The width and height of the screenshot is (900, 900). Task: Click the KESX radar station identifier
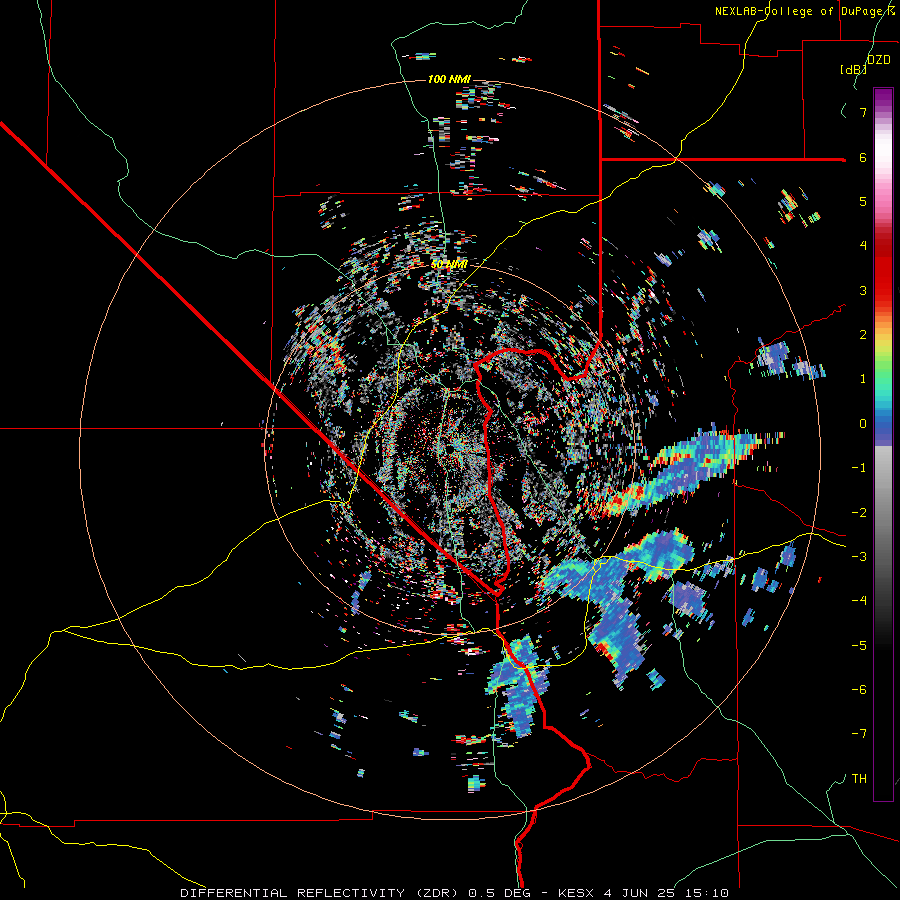tap(577, 893)
